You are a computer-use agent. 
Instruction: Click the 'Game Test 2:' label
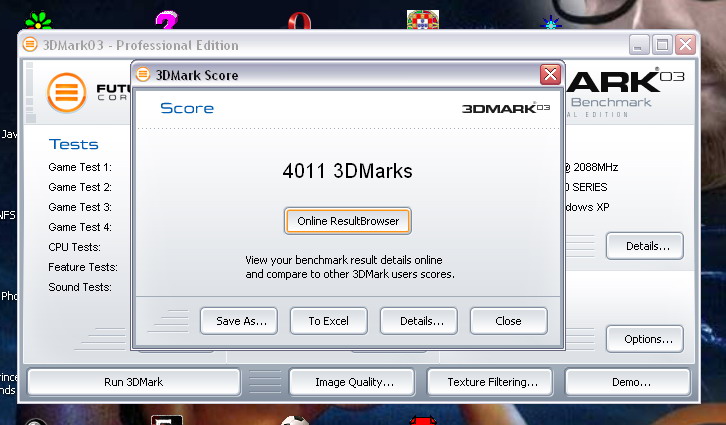pos(80,187)
